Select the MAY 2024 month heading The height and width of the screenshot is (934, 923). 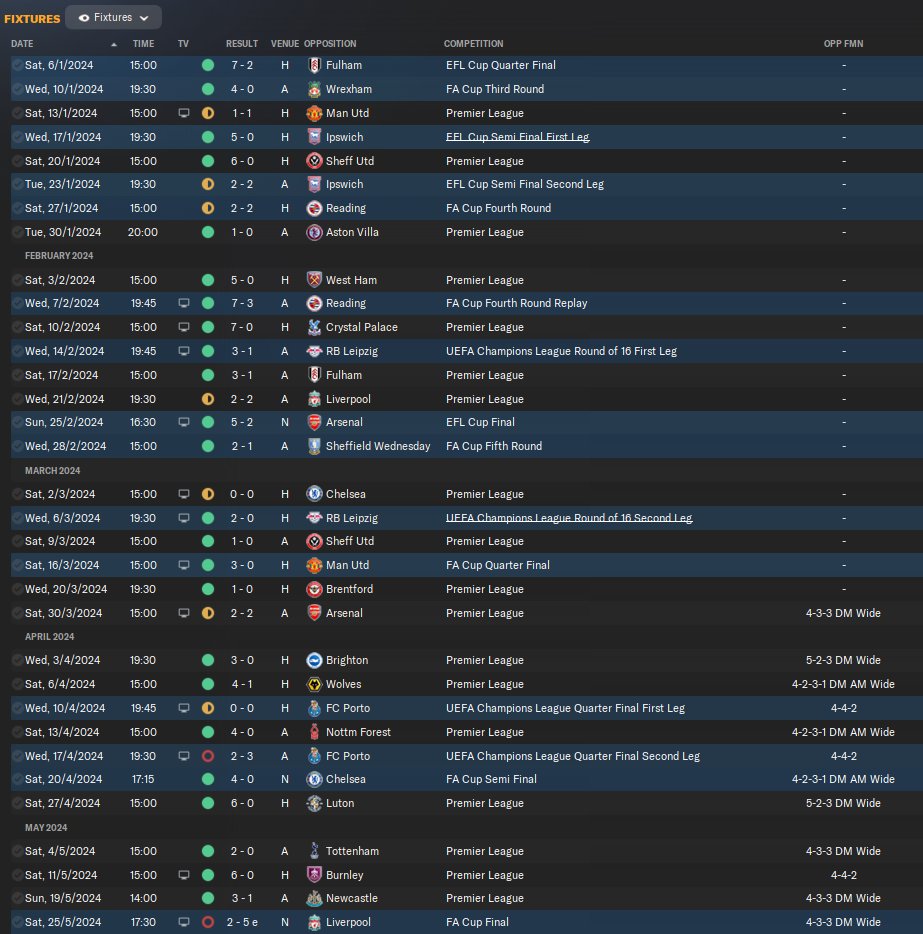click(46, 827)
